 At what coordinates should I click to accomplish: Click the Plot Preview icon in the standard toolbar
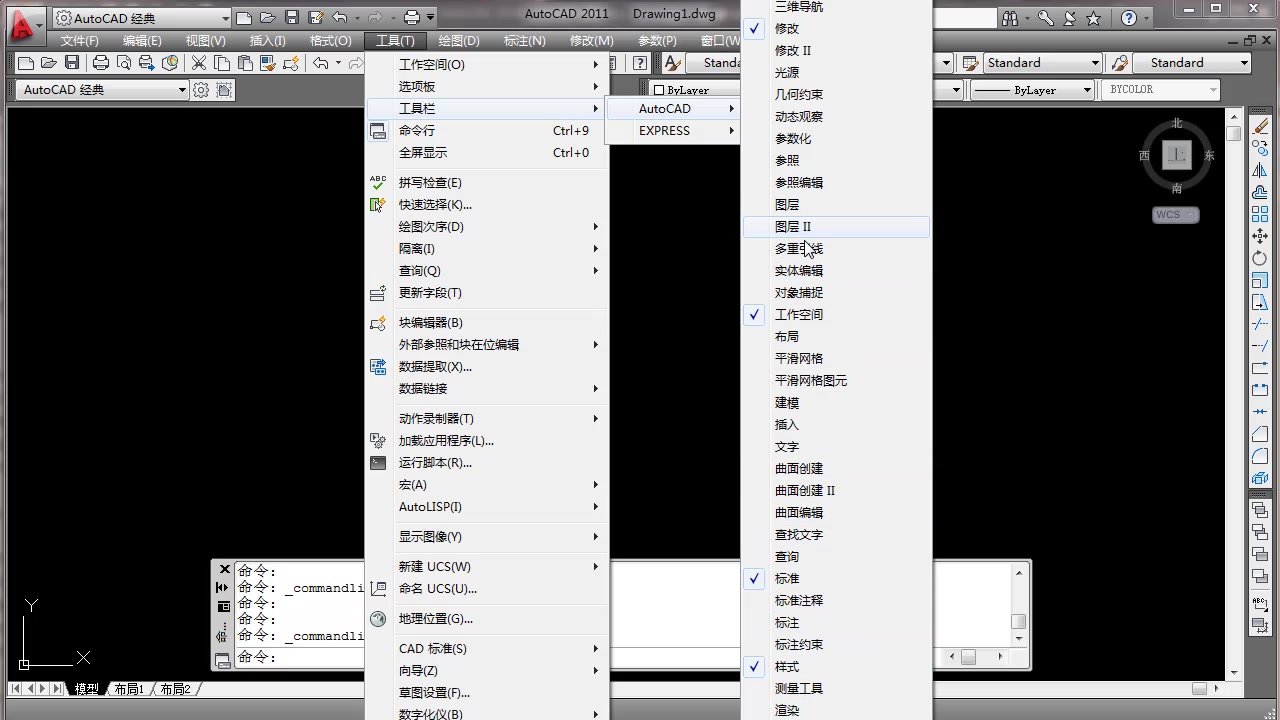[124, 63]
